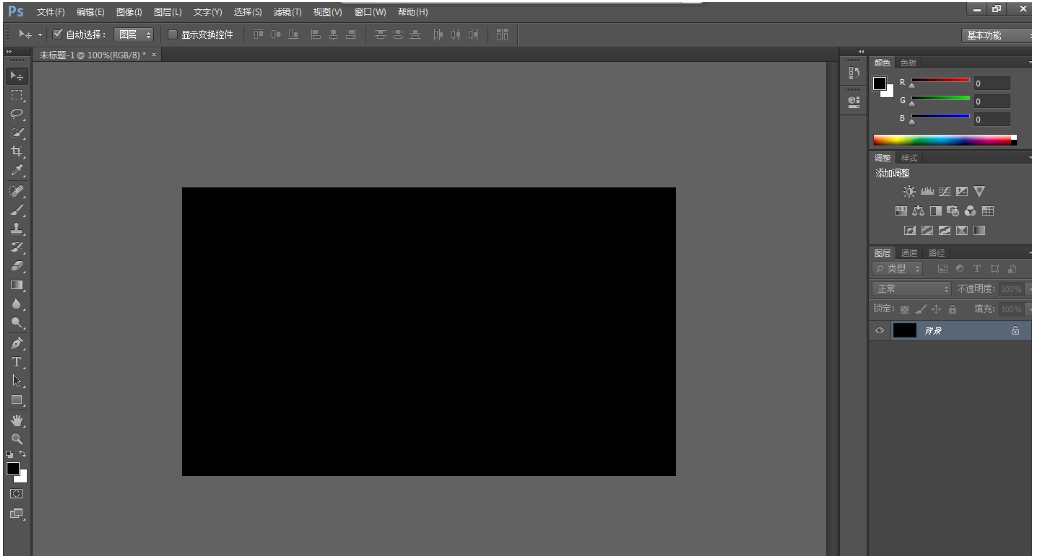1037x559 pixels.
Task: Add a Brightness/Contrast adjustment
Action: point(909,191)
